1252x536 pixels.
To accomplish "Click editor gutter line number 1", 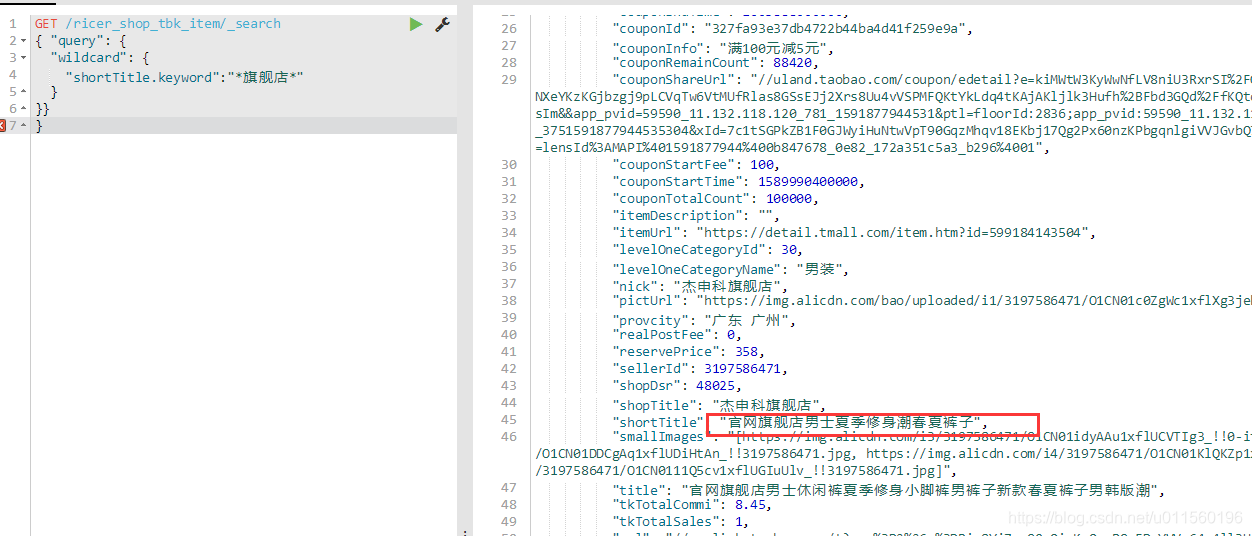I will click(12, 24).
